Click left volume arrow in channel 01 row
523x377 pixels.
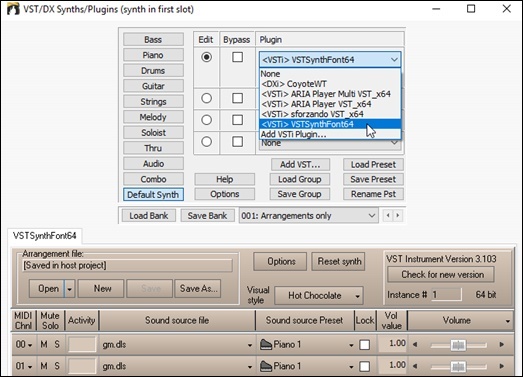pos(415,366)
